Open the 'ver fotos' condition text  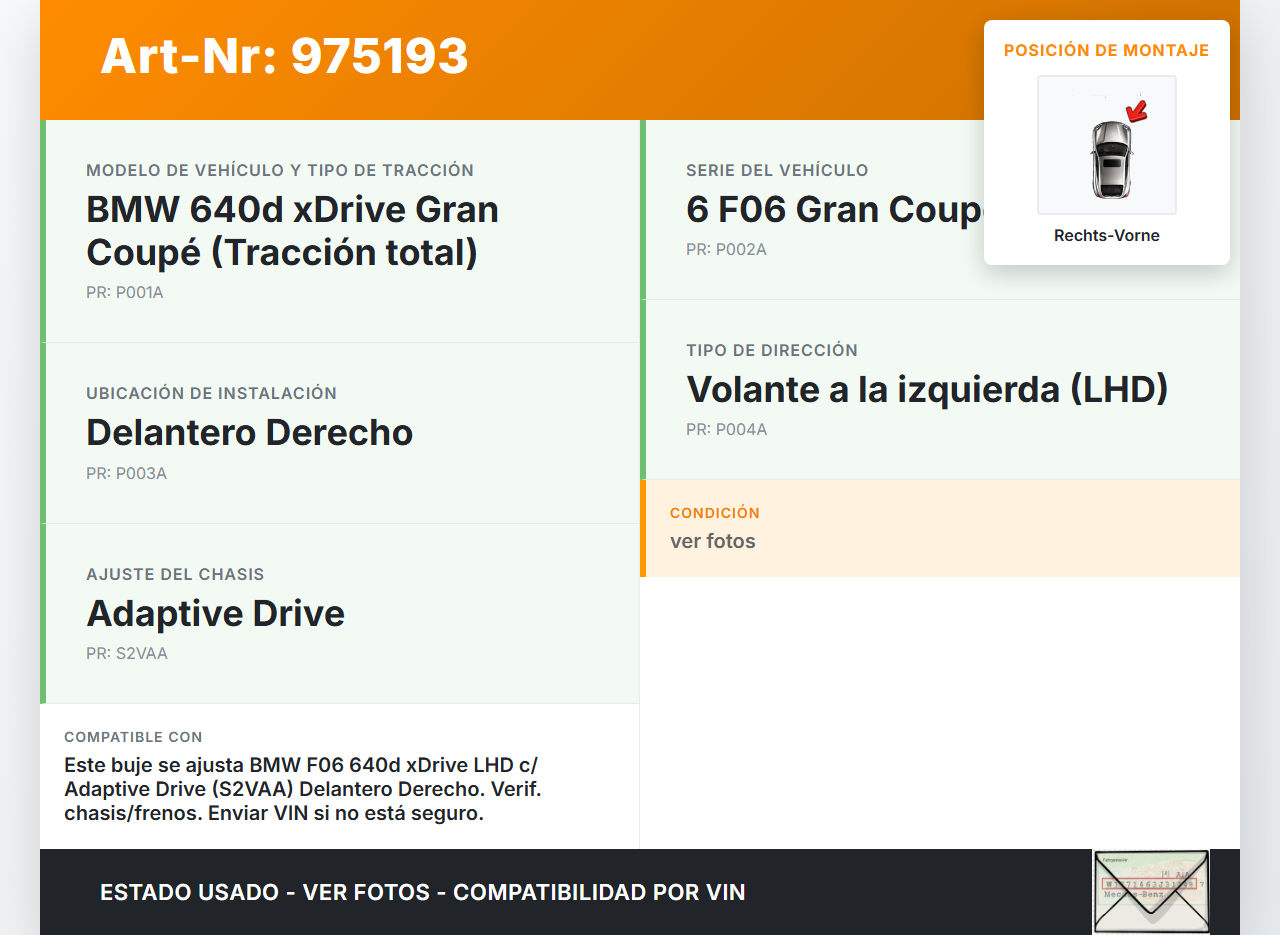pyautogui.click(x=712, y=541)
